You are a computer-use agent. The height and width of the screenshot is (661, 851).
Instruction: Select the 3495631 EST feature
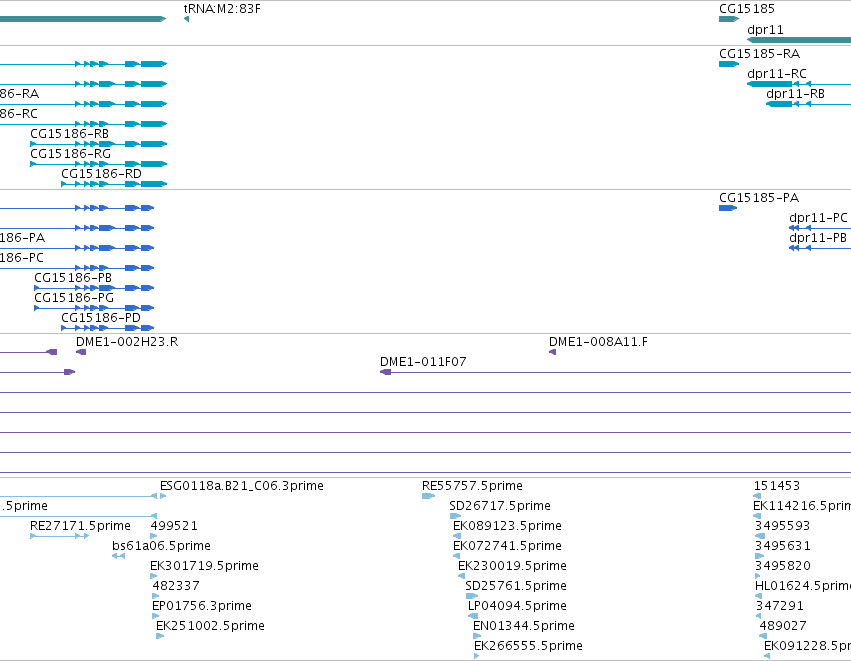(x=782, y=545)
